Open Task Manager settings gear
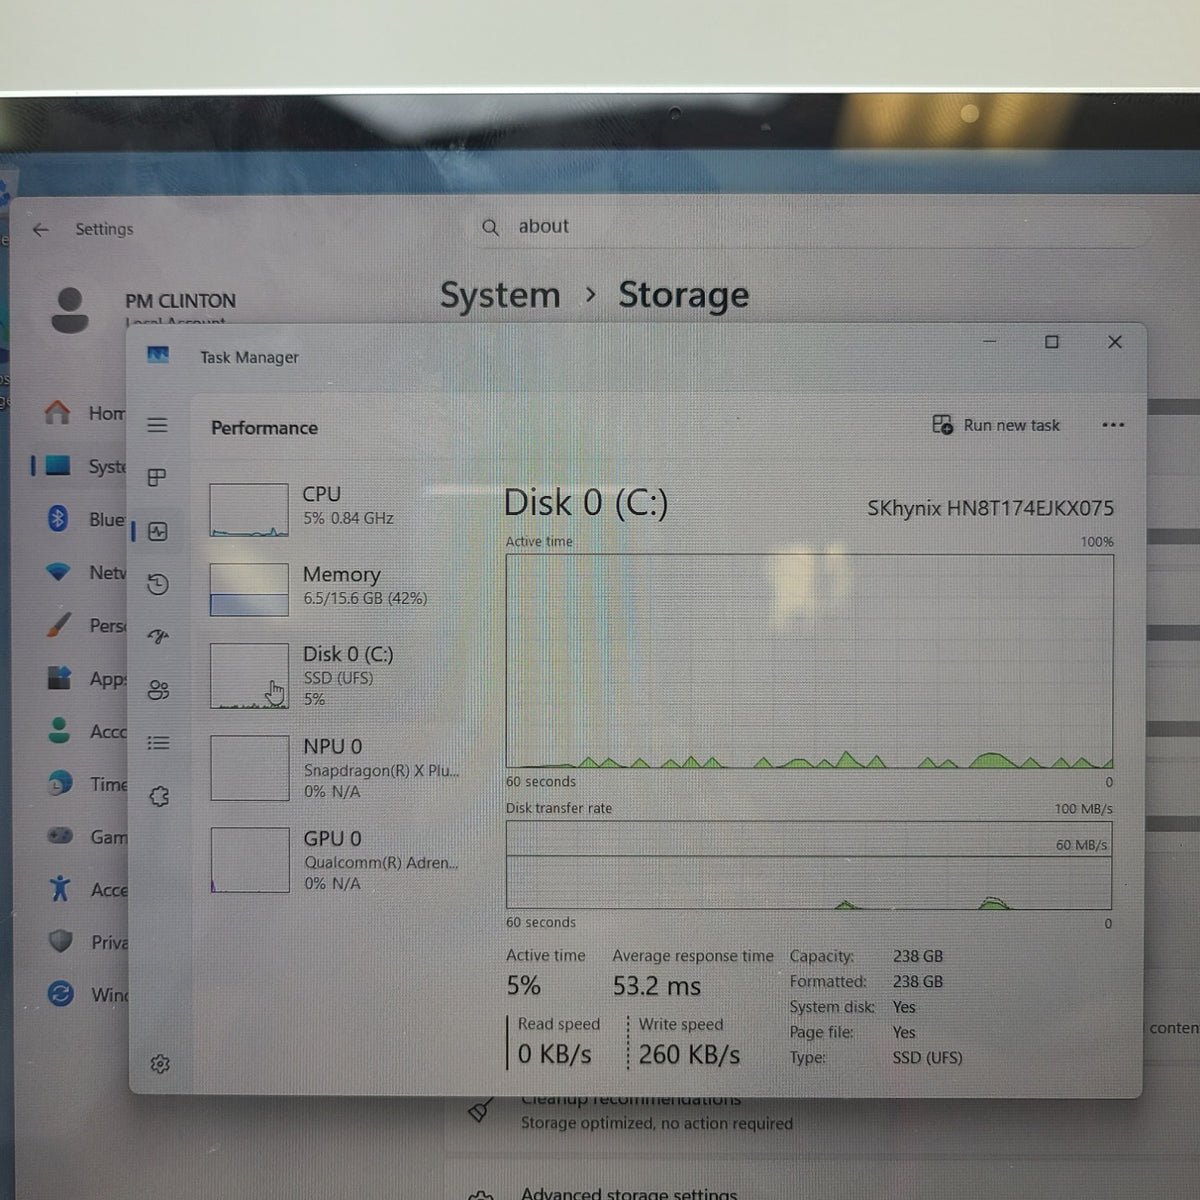 [x=160, y=1064]
